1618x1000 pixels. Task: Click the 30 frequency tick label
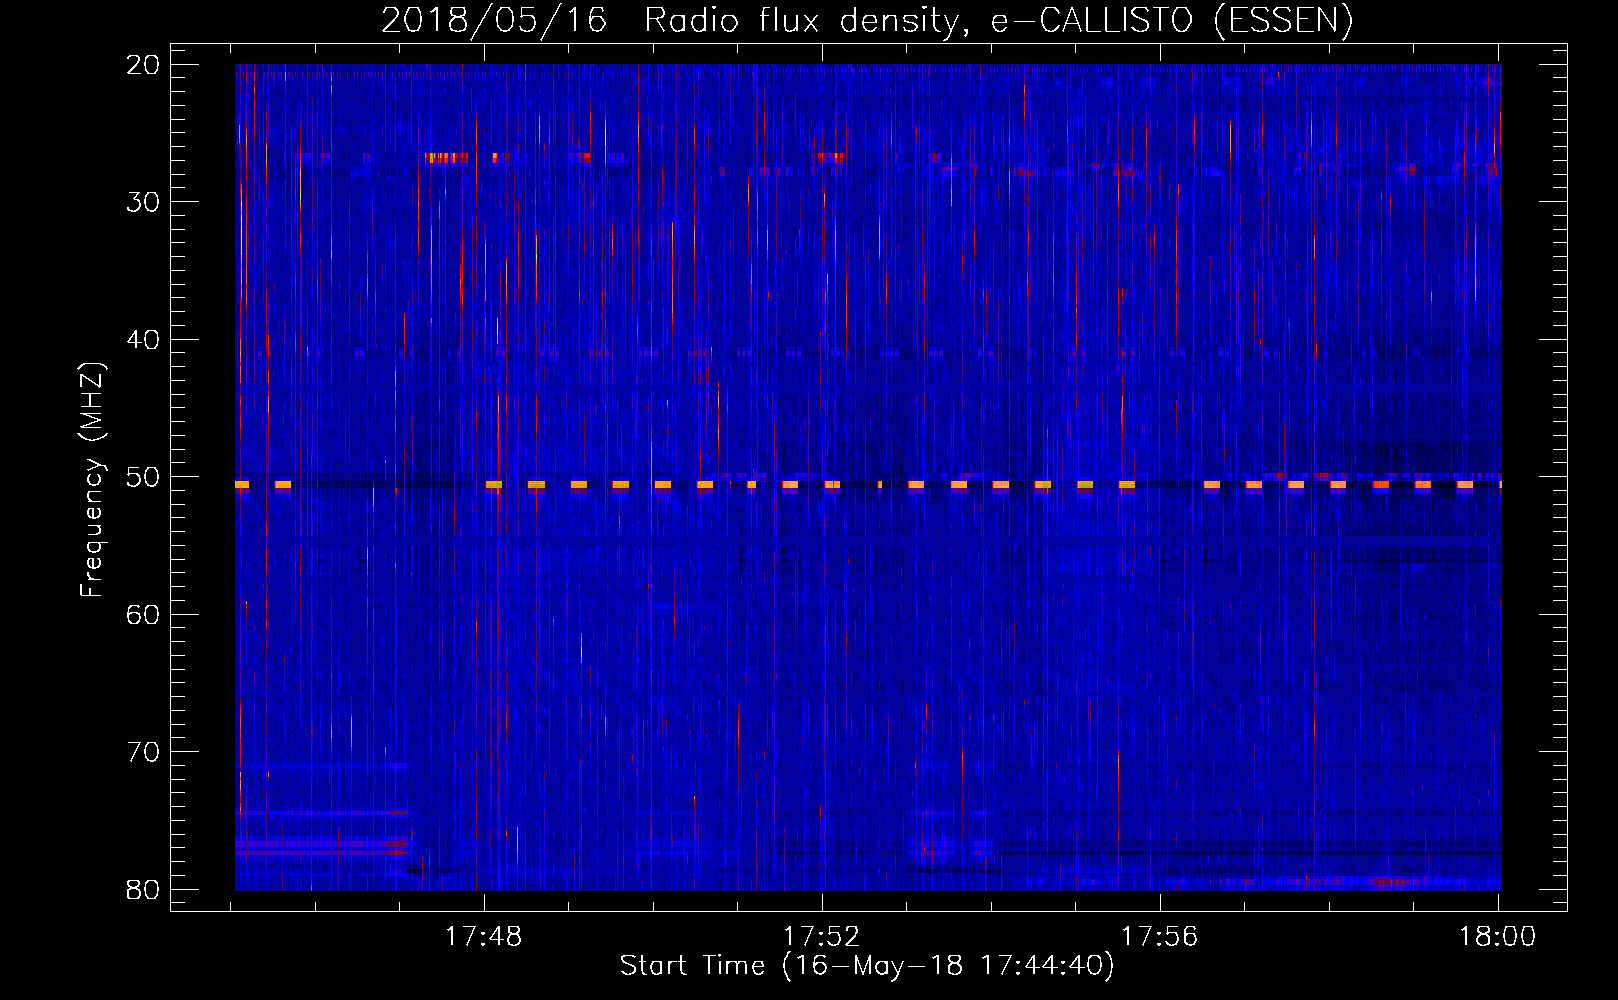[143, 202]
